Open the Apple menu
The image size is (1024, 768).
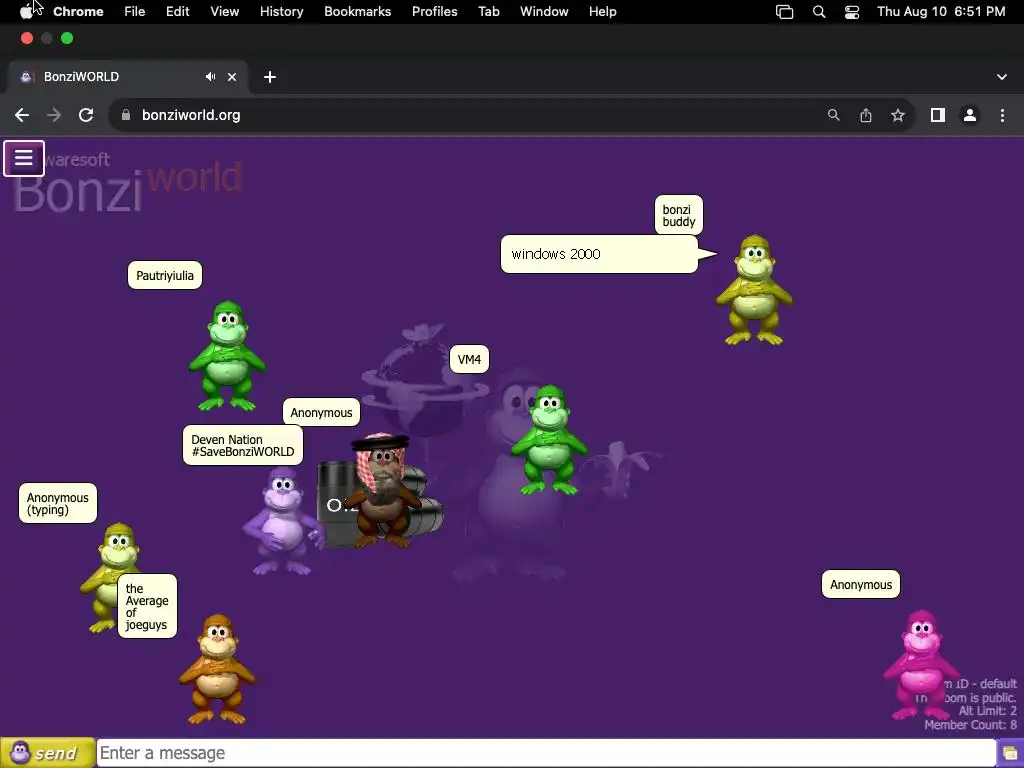click(26, 11)
